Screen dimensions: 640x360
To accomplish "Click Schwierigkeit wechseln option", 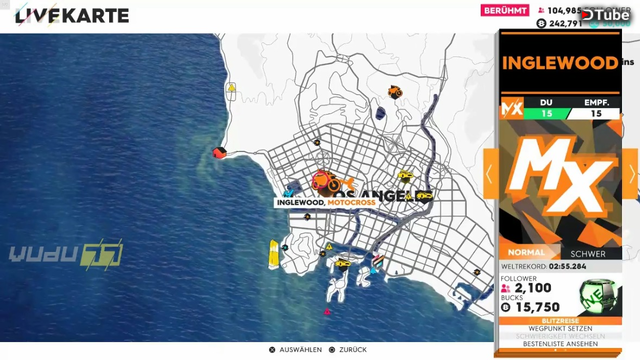I will coord(560,336).
